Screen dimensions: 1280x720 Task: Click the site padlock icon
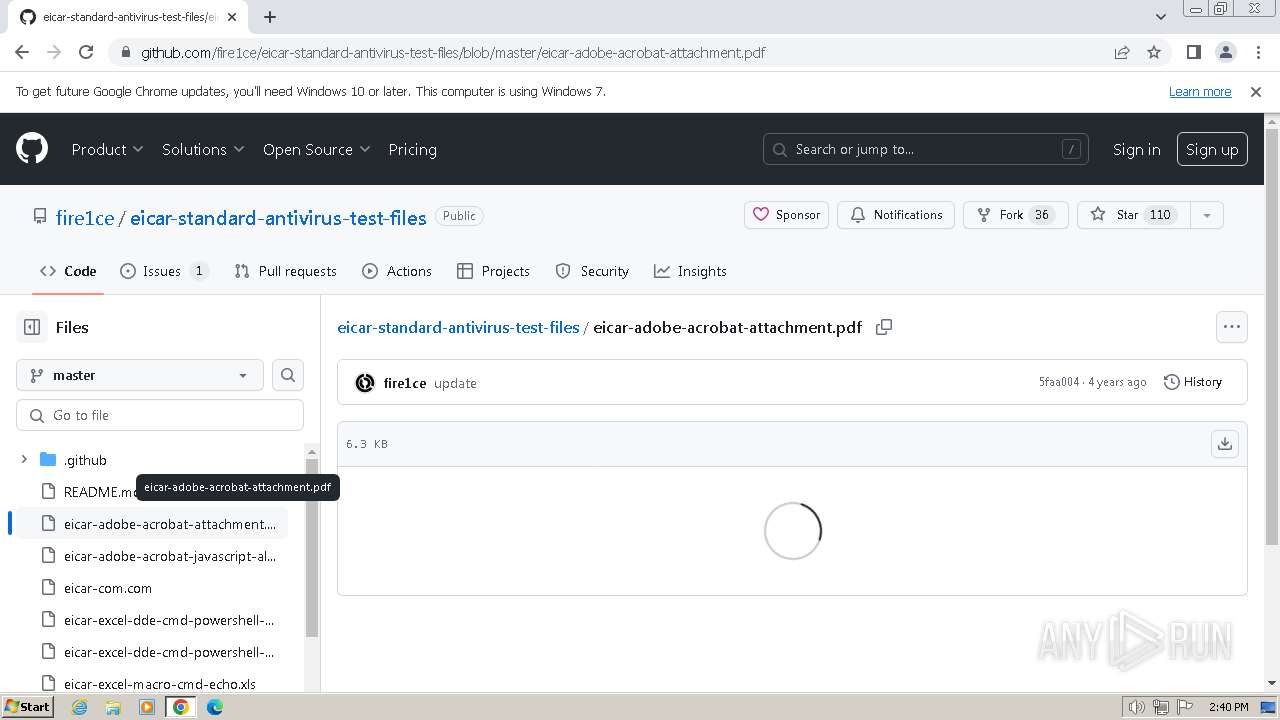click(x=124, y=52)
